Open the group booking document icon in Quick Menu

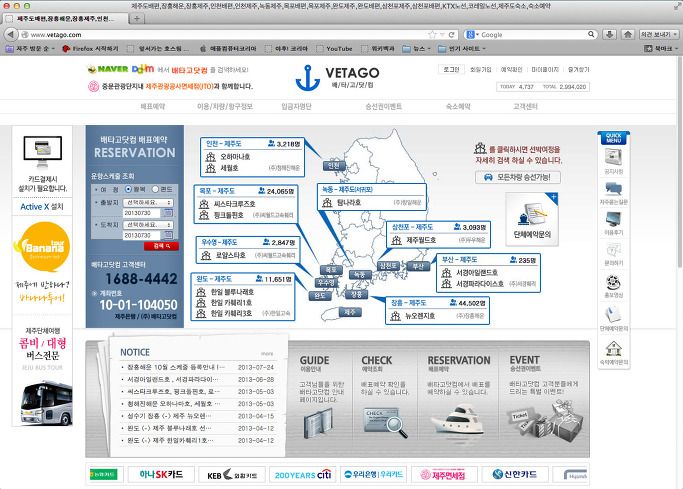pos(613,314)
